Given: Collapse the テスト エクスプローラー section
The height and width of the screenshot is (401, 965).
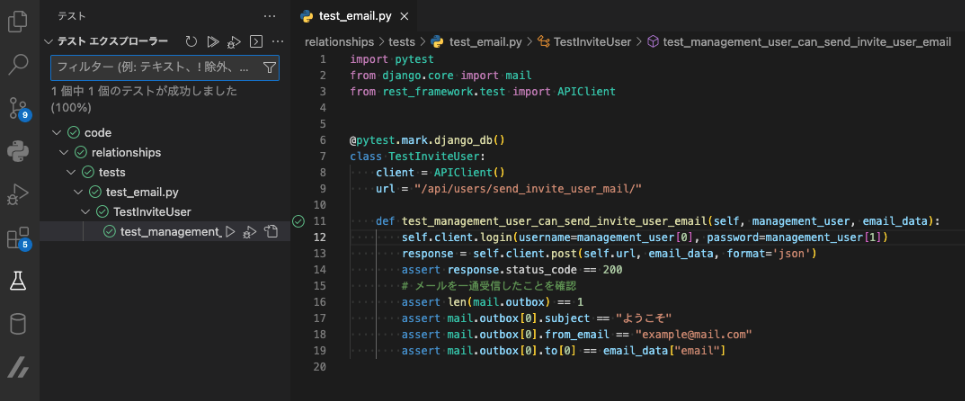Looking at the screenshot, I should pyautogui.click(x=49, y=42).
